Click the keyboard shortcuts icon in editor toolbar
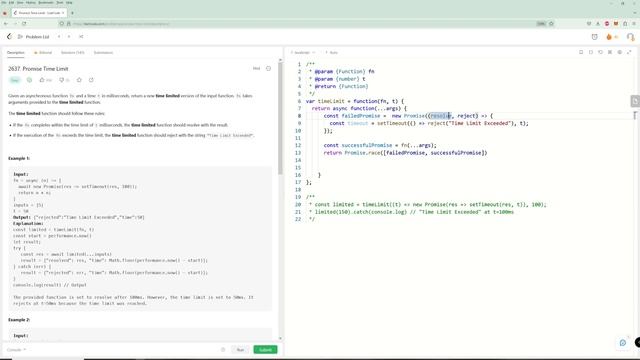 [x=610, y=52]
